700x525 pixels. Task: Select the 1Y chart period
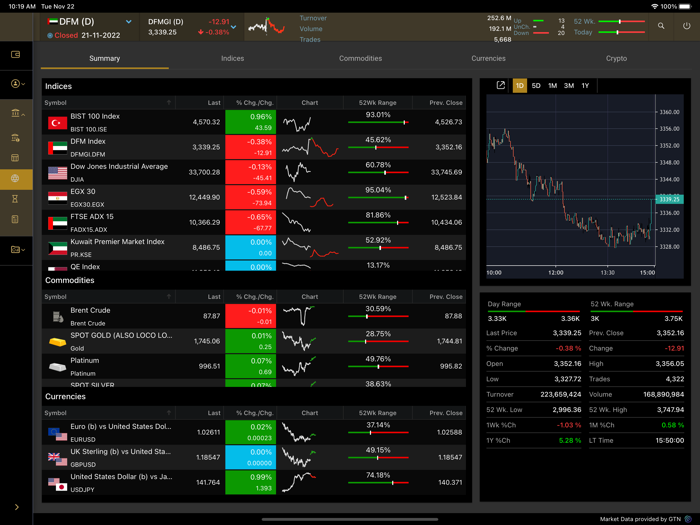coord(585,86)
